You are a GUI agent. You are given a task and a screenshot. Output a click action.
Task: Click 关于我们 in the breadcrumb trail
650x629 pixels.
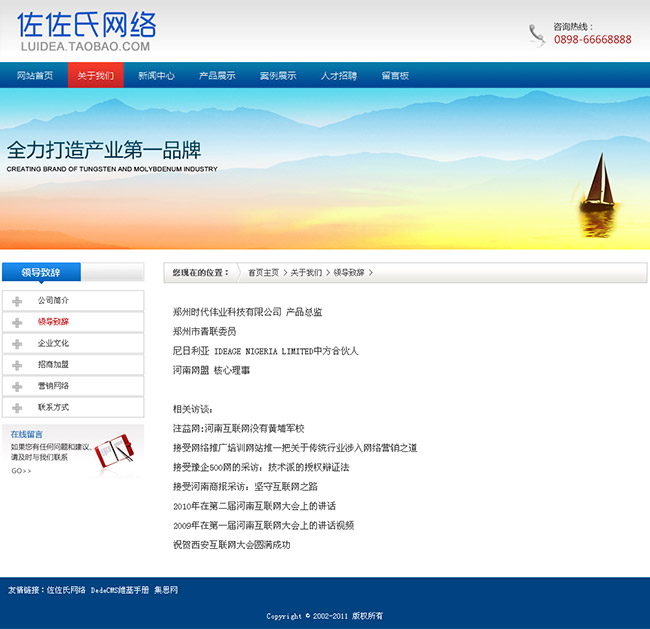[306, 272]
